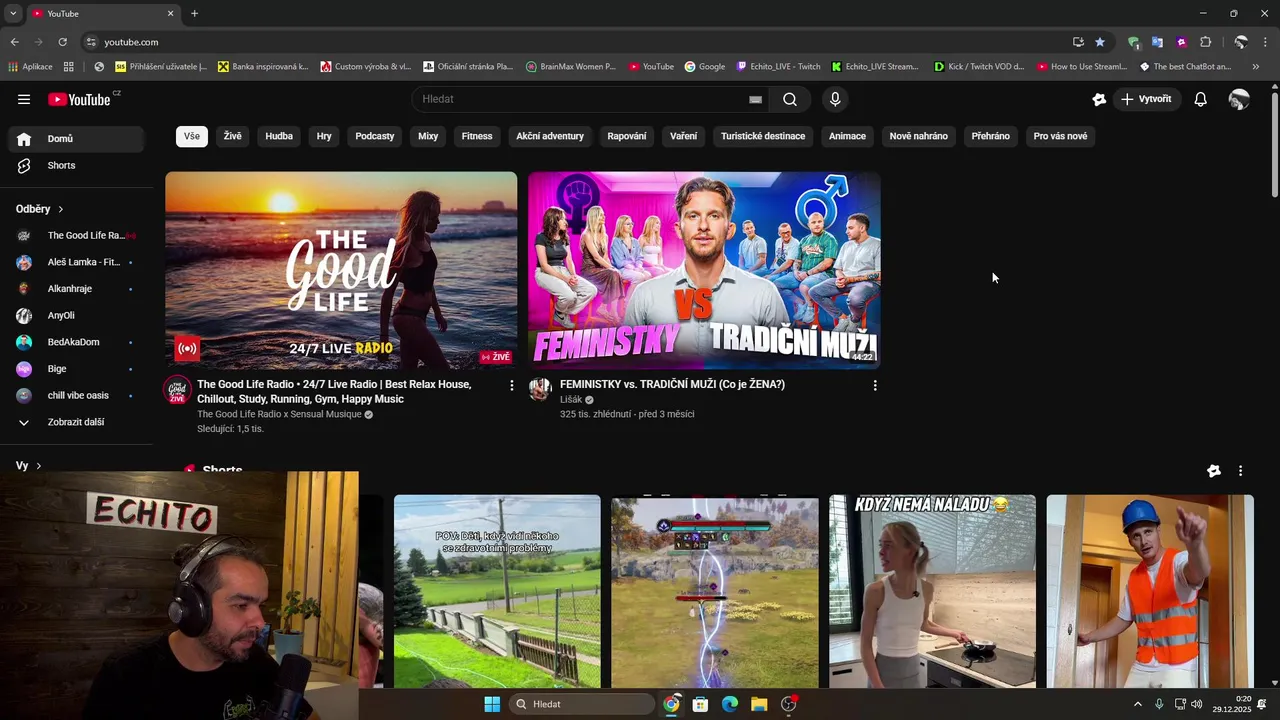
Task: Open the Lišák channel name link
Action: 570,399
